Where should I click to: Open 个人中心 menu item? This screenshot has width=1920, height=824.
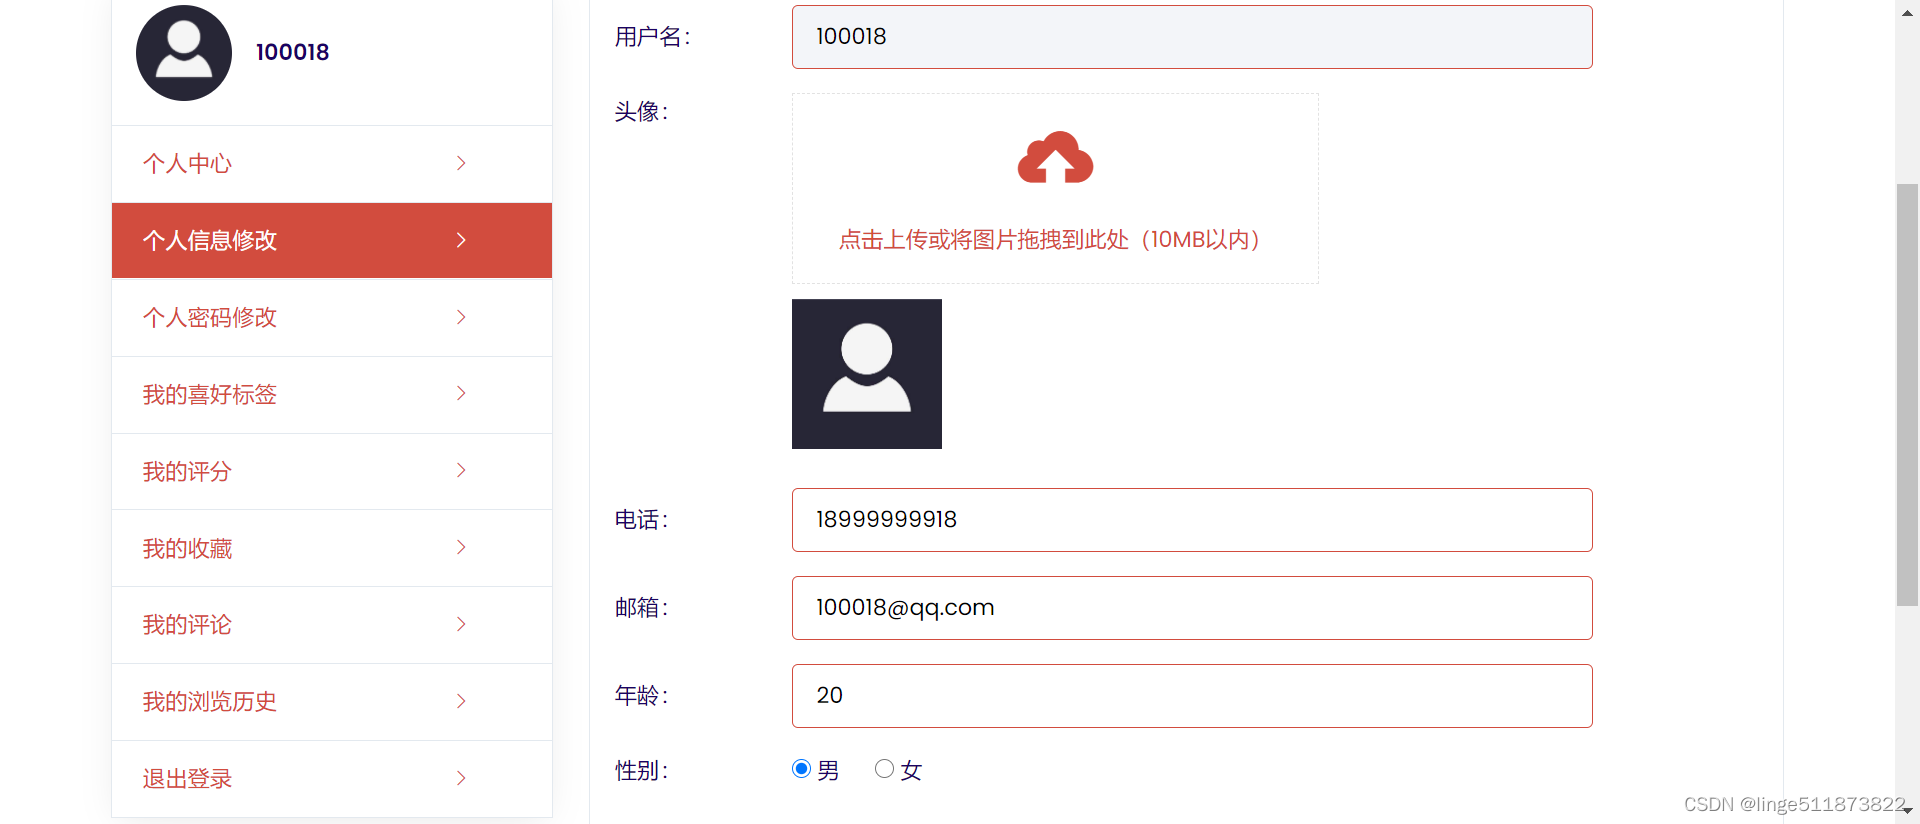tap(332, 164)
